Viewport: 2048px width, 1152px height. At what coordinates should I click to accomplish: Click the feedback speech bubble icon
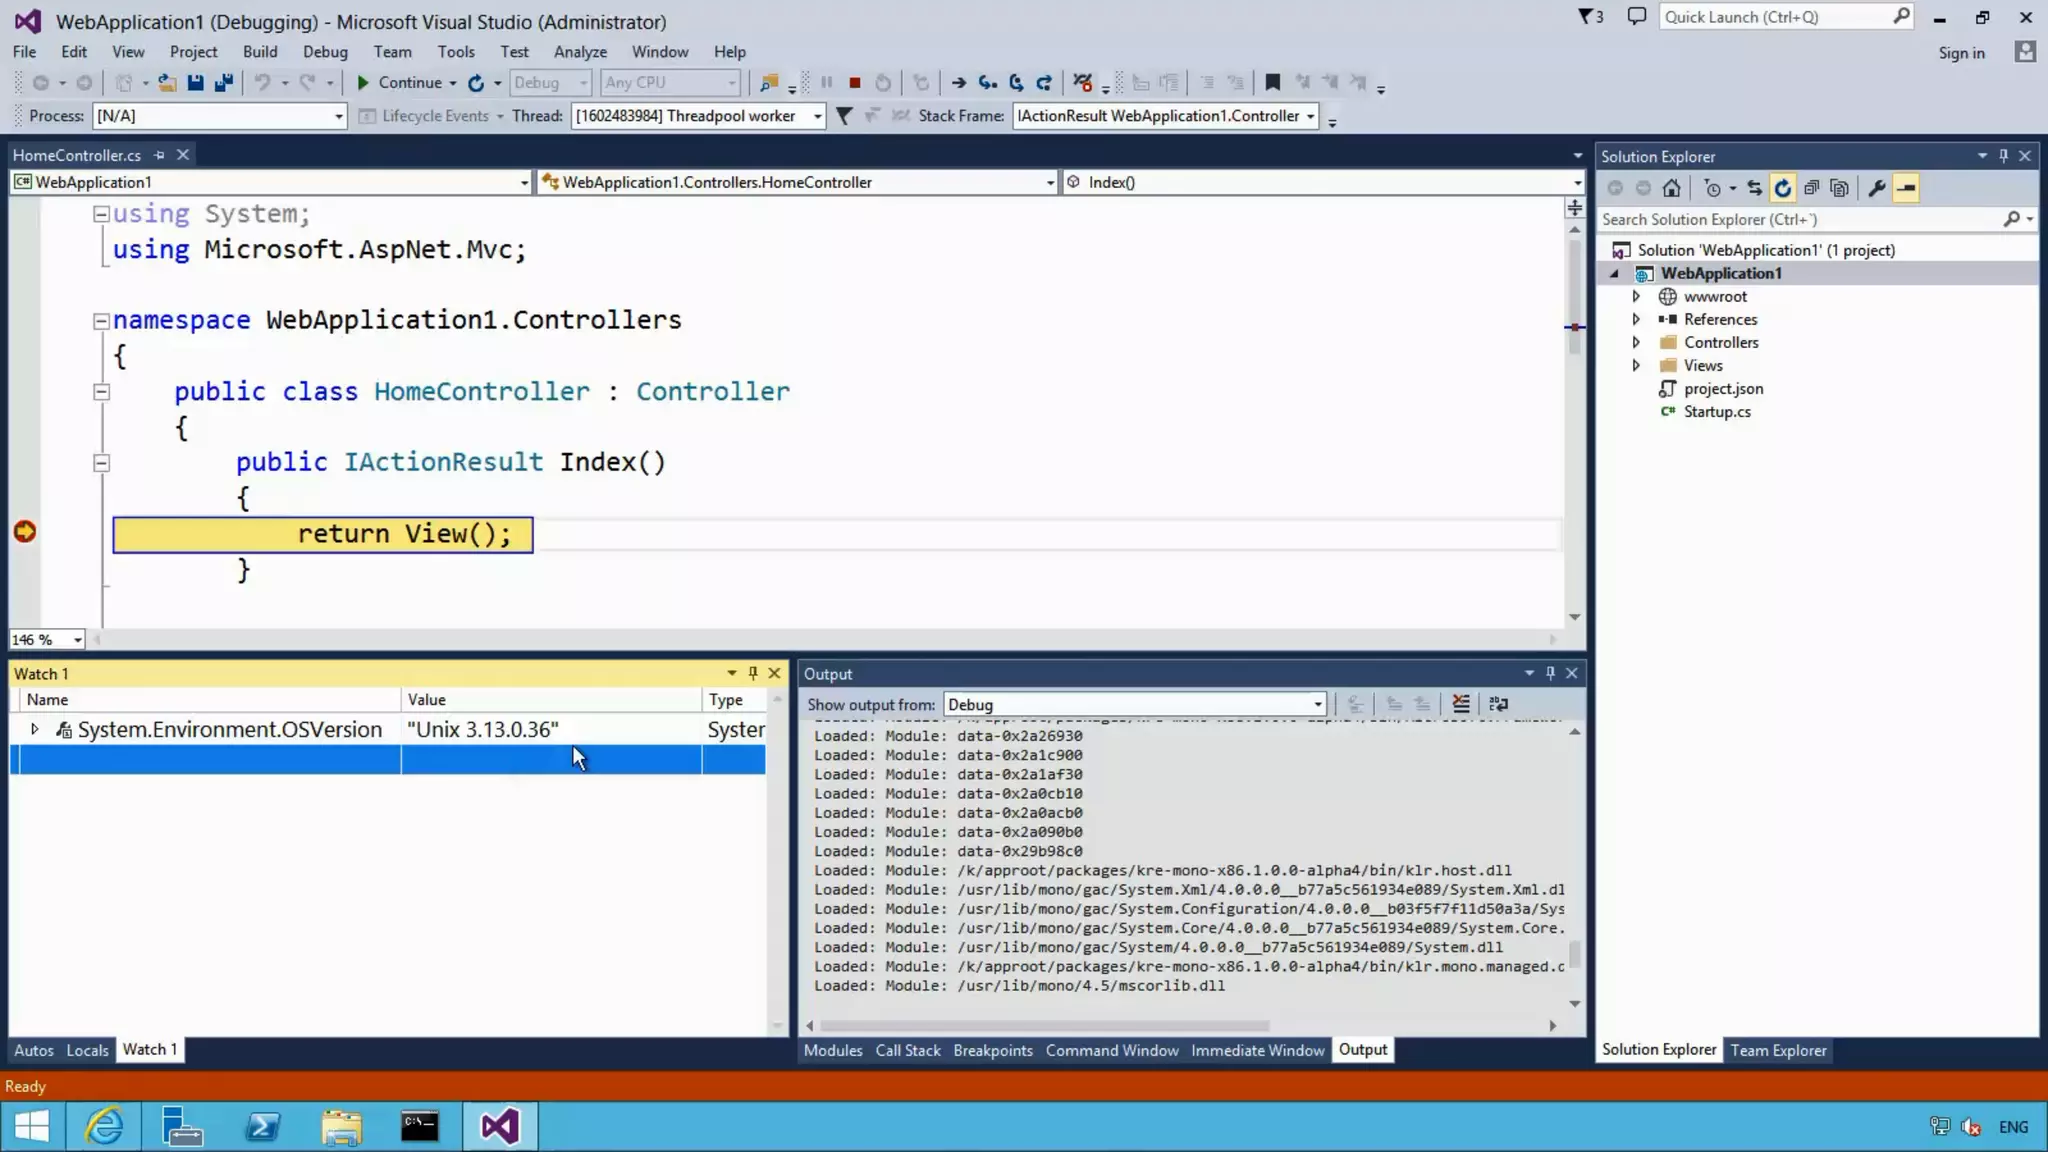tap(1637, 17)
